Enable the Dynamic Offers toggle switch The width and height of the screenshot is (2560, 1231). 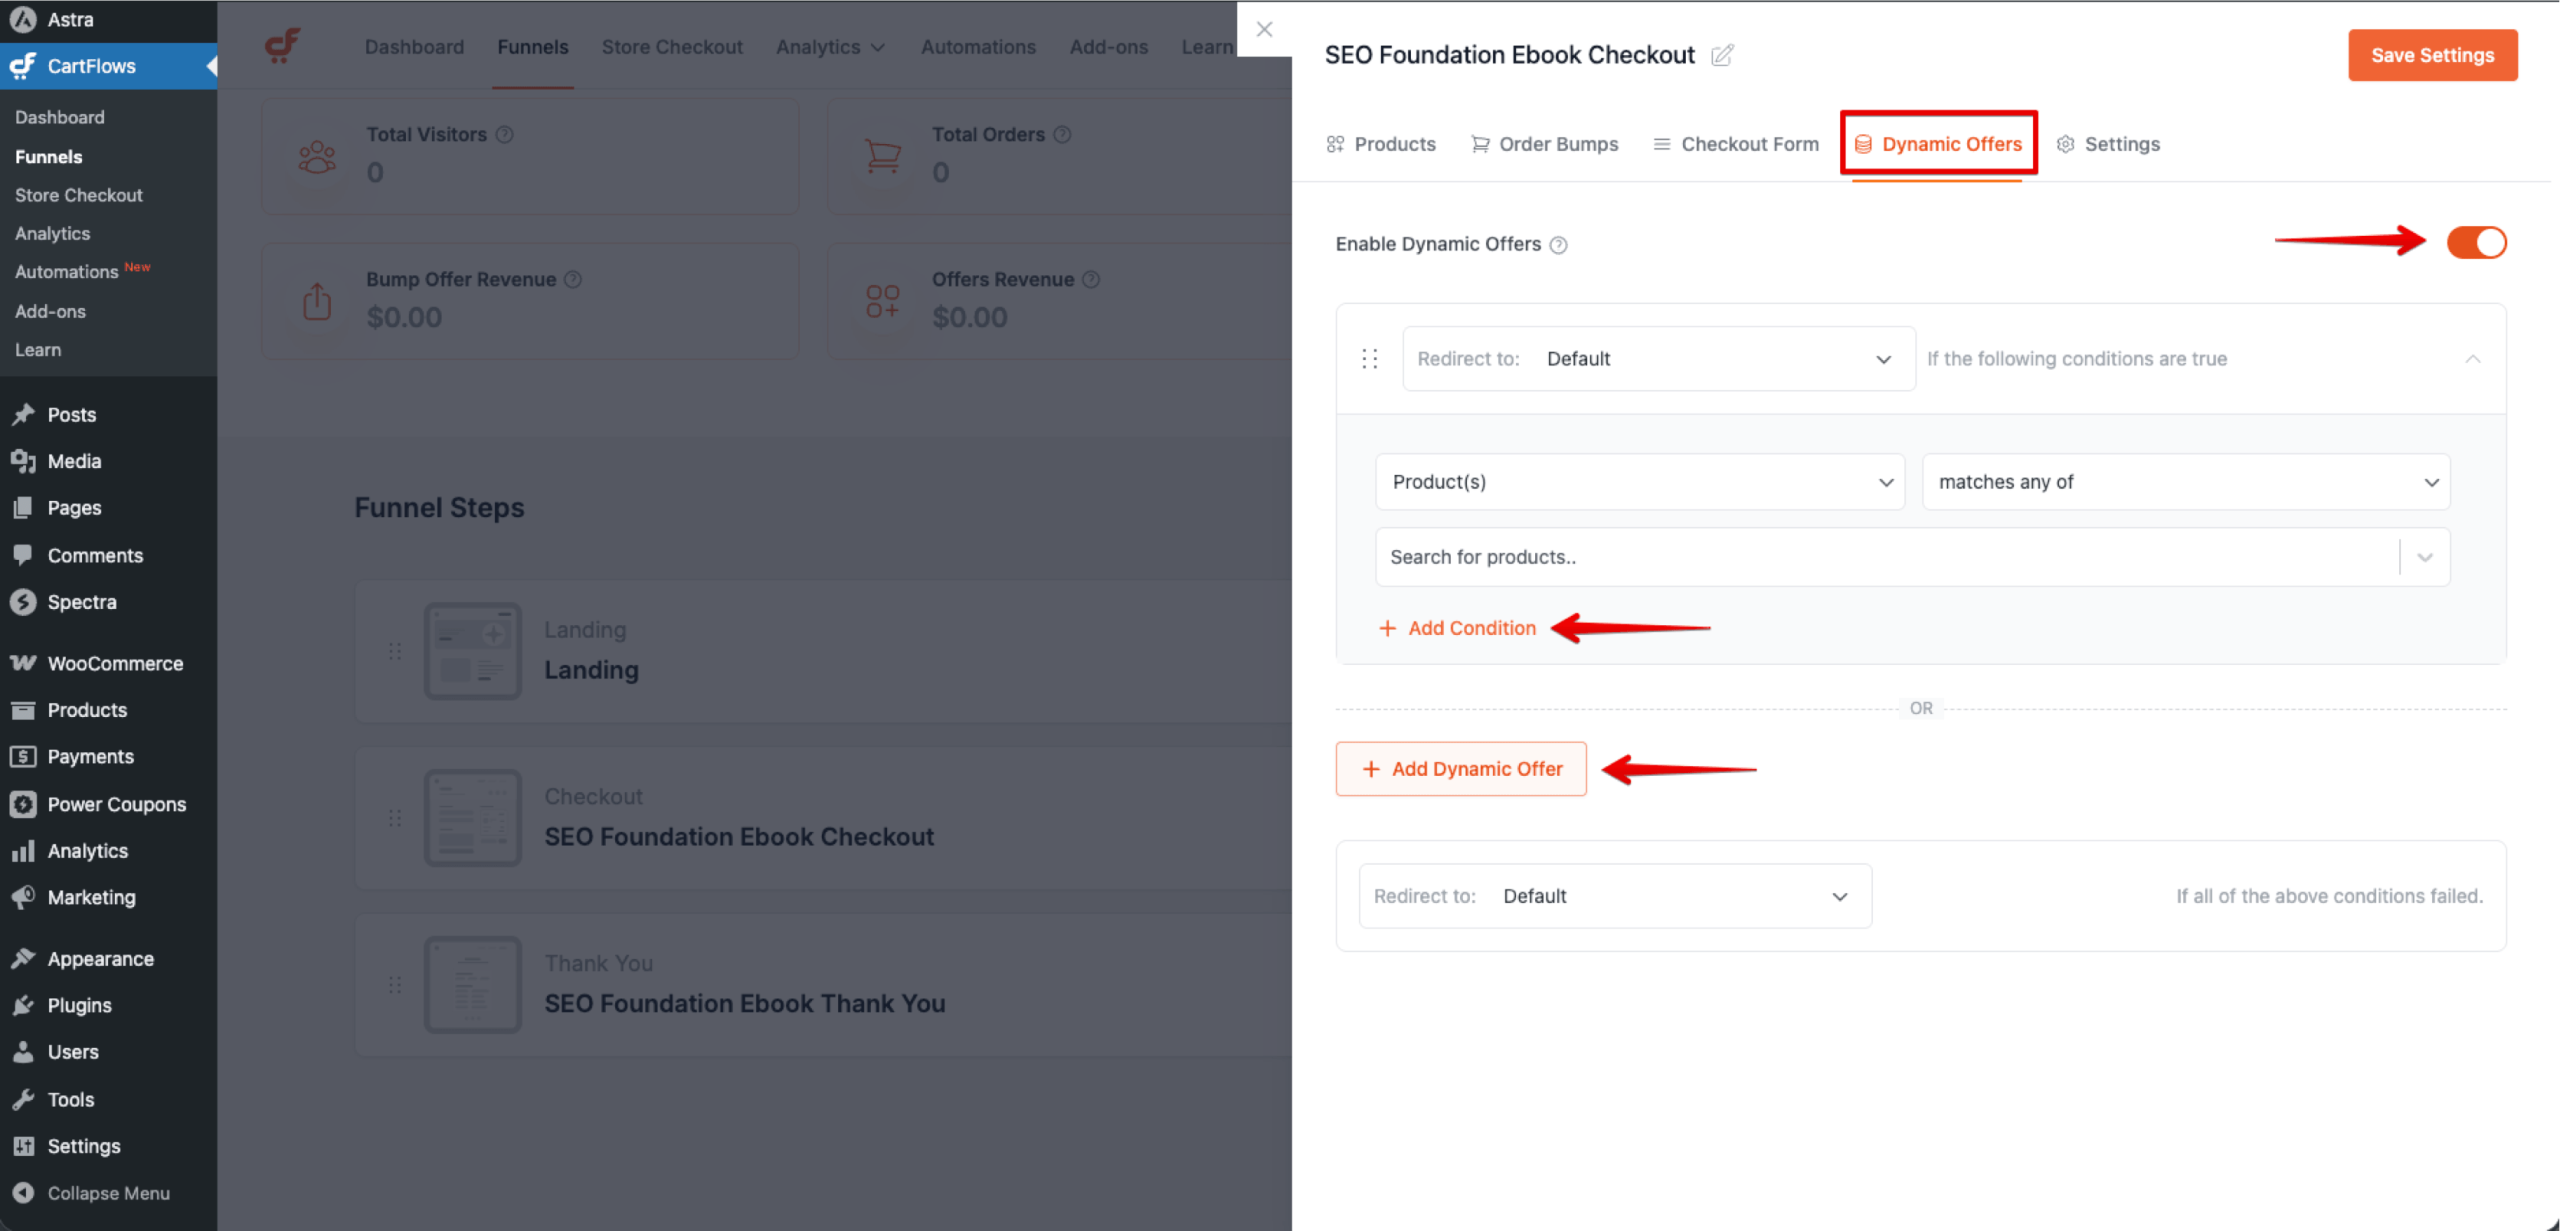[2476, 242]
